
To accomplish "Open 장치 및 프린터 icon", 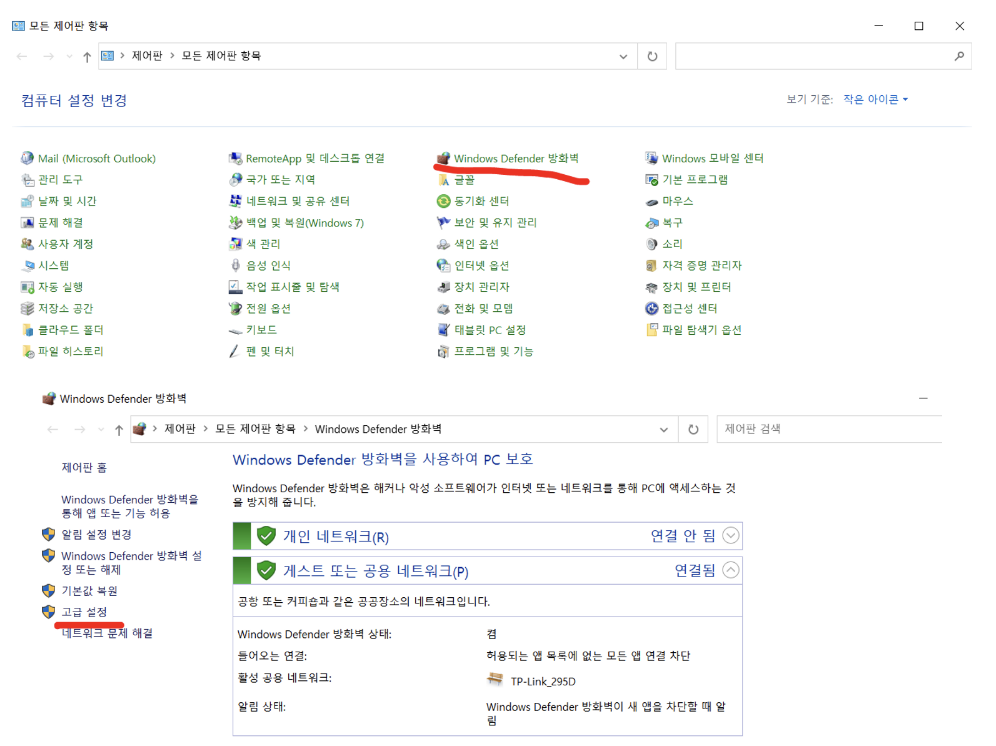I will point(689,287).
